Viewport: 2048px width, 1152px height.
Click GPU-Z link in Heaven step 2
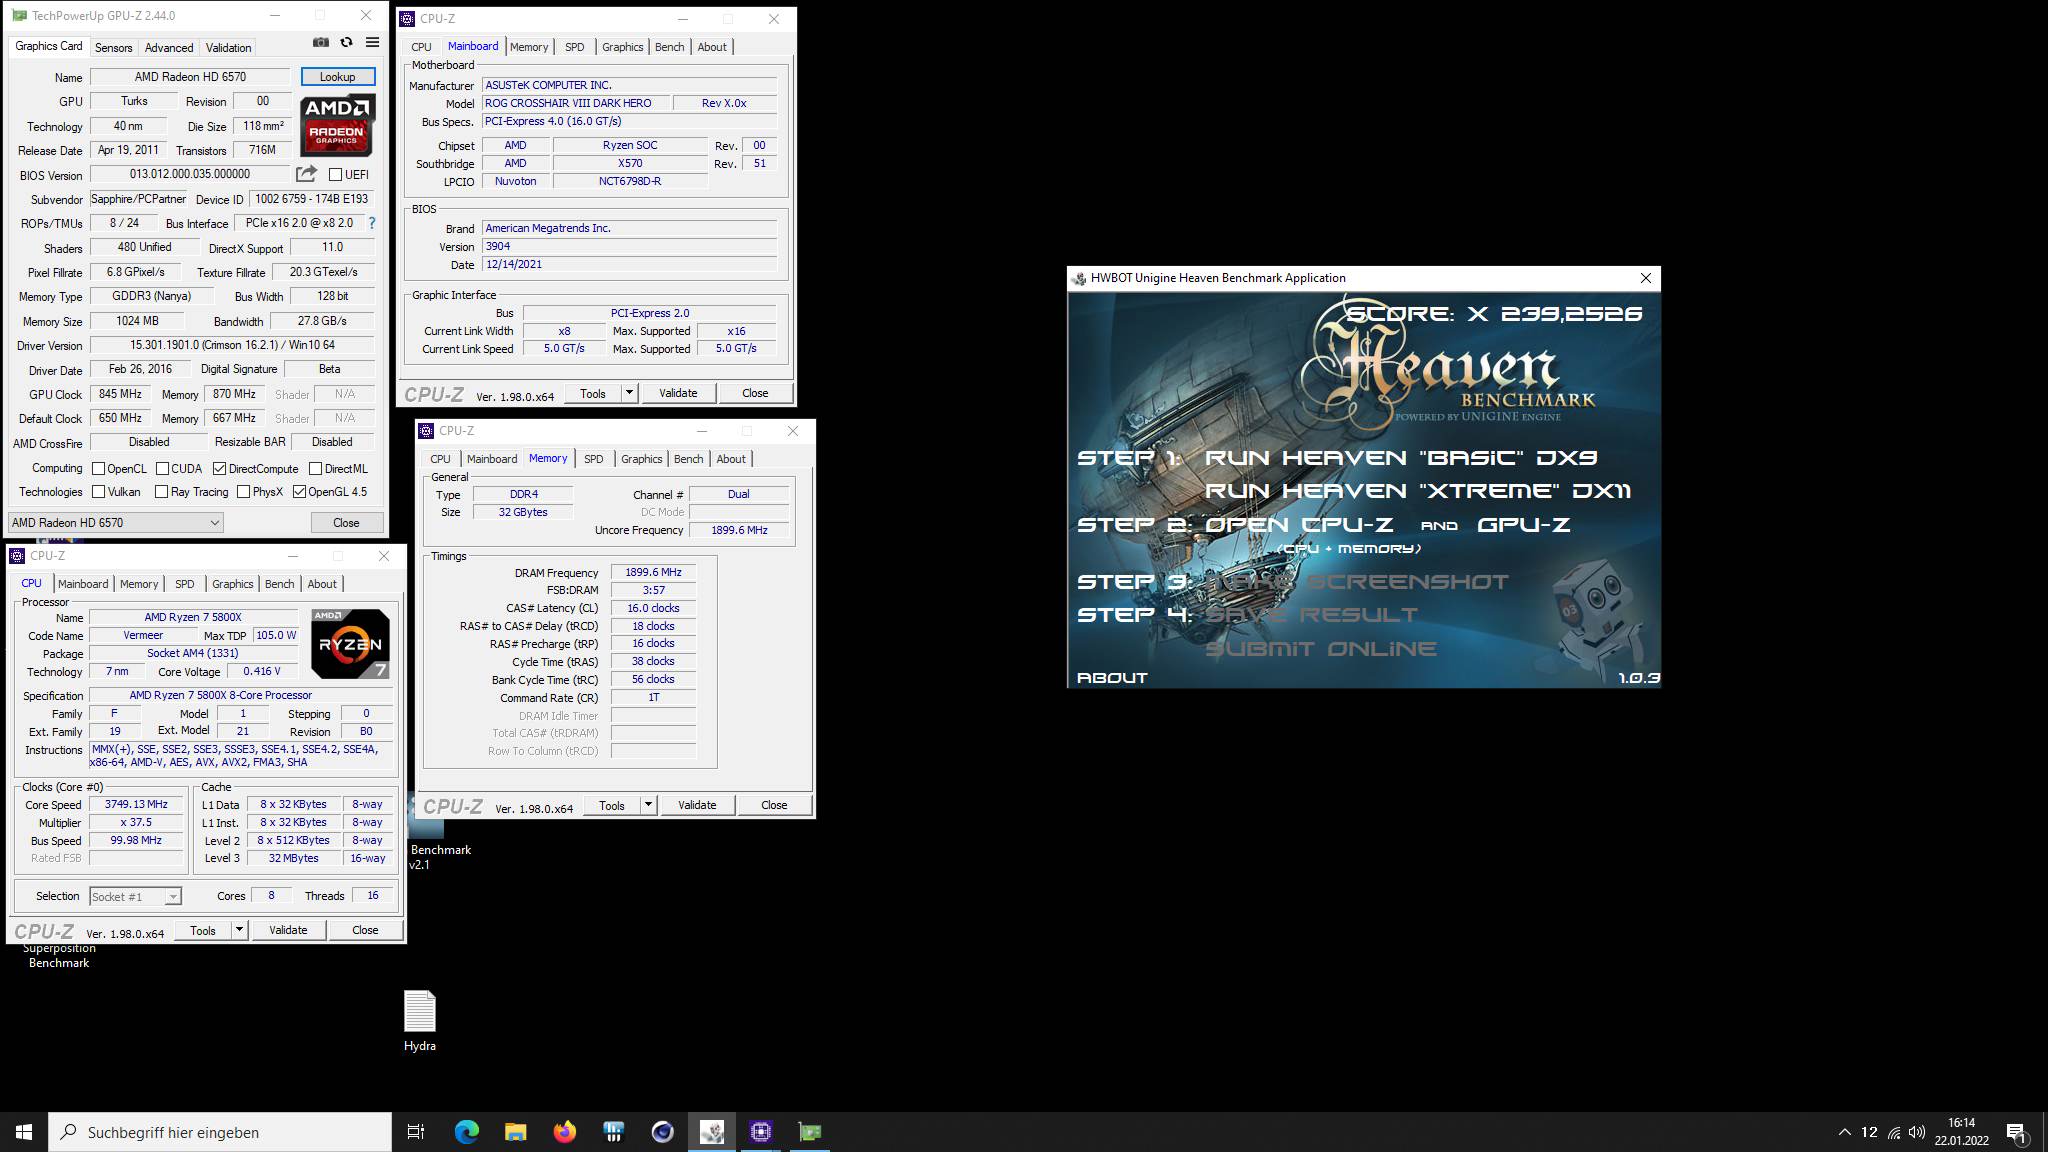pyautogui.click(x=1523, y=525)
